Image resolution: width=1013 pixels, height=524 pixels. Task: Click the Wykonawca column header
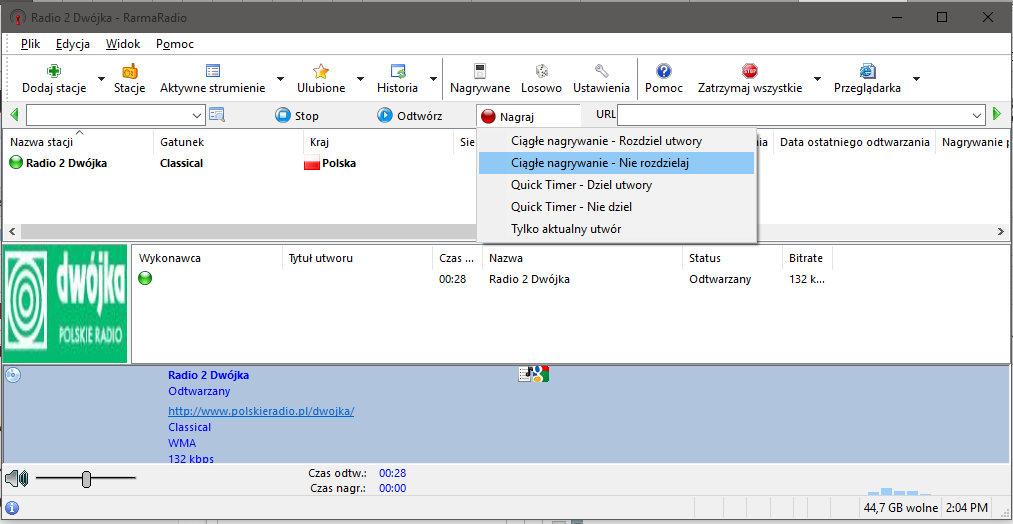click(207, 258)
